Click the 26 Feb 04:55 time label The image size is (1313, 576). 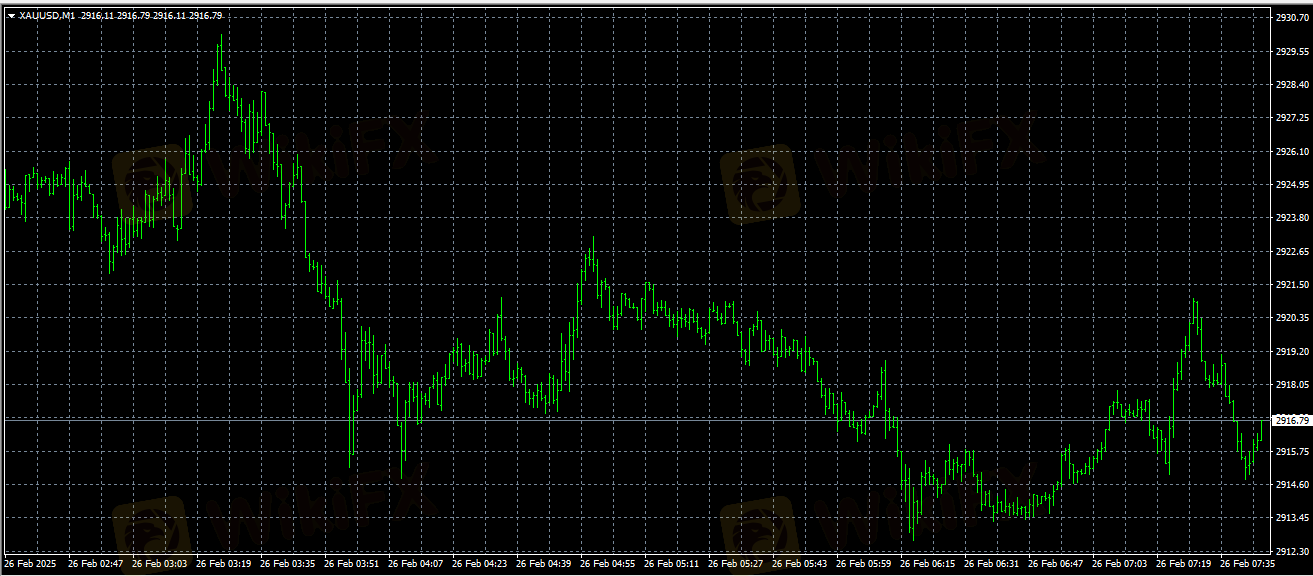608,565
